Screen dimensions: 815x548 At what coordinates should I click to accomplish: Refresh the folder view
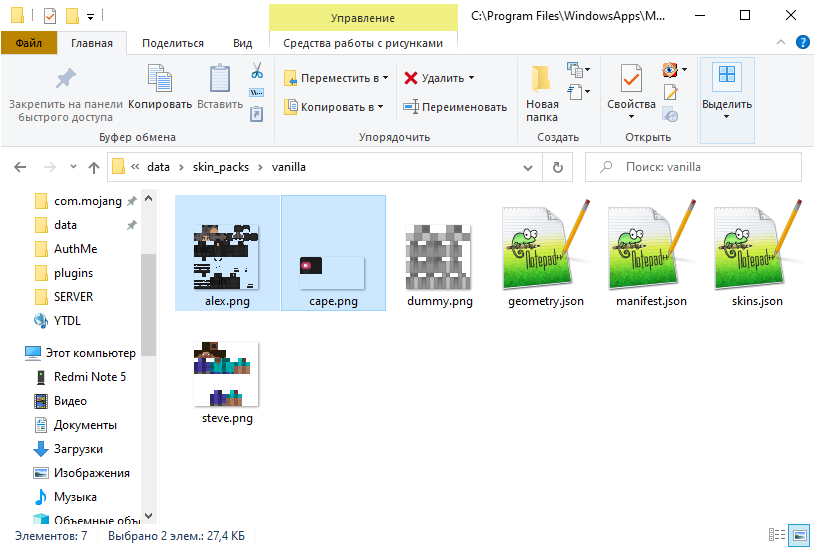coord(557,167)
